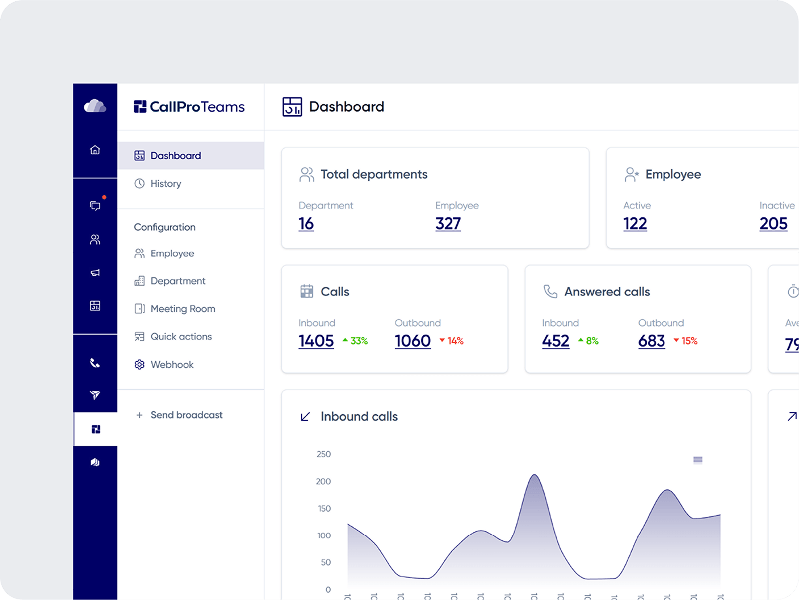Click the Employee card person icon
This screenshot has height=600, width=799.
(x=631, y=174)
